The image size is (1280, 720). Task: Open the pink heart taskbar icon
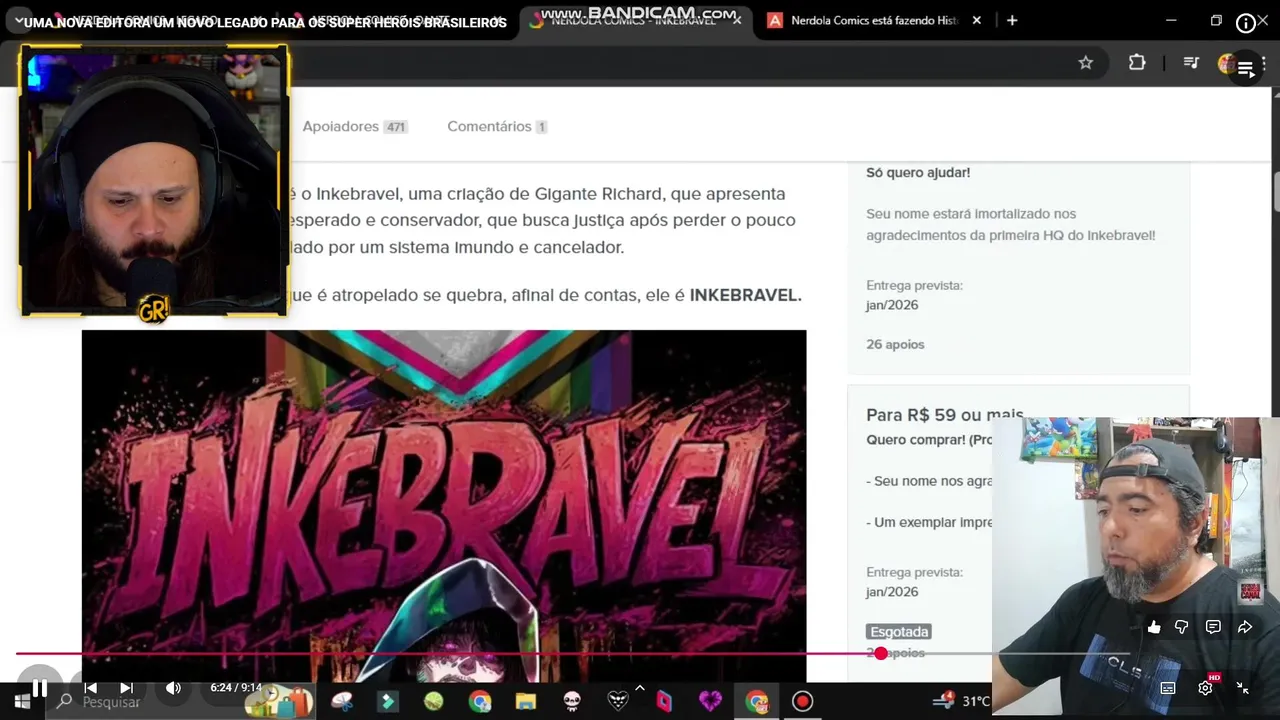tap(710, 701)
